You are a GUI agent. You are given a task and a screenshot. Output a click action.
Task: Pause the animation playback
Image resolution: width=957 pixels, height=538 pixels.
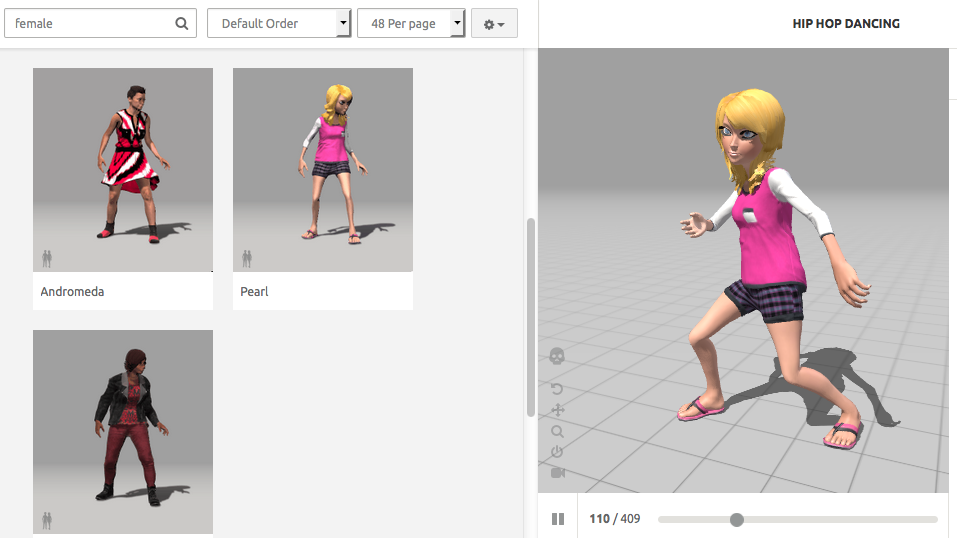(558, 519)
